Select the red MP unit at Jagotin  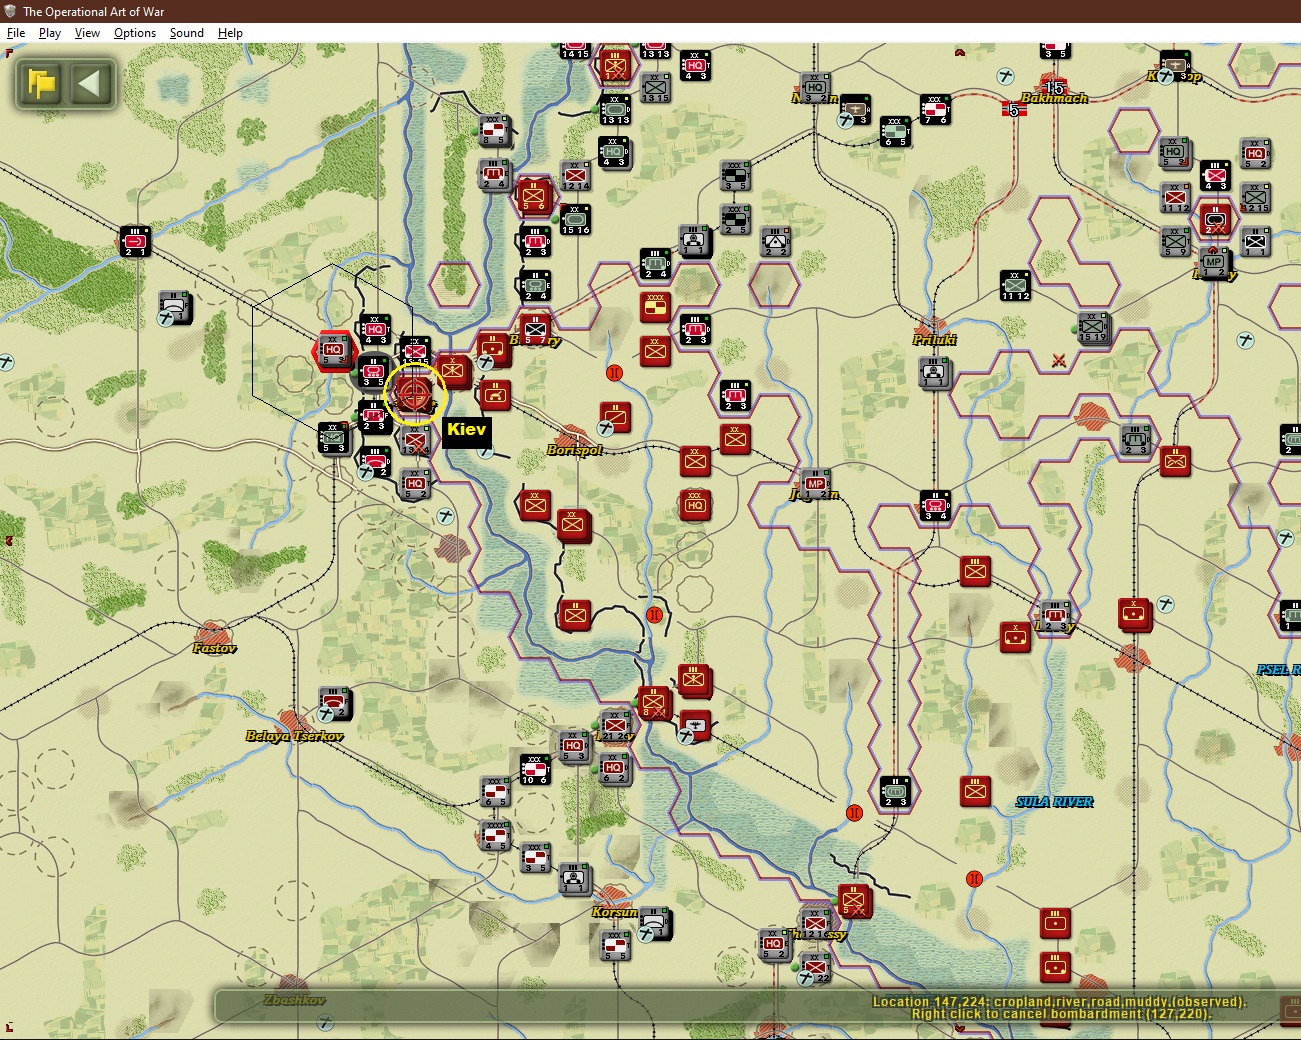coord(815,483)
